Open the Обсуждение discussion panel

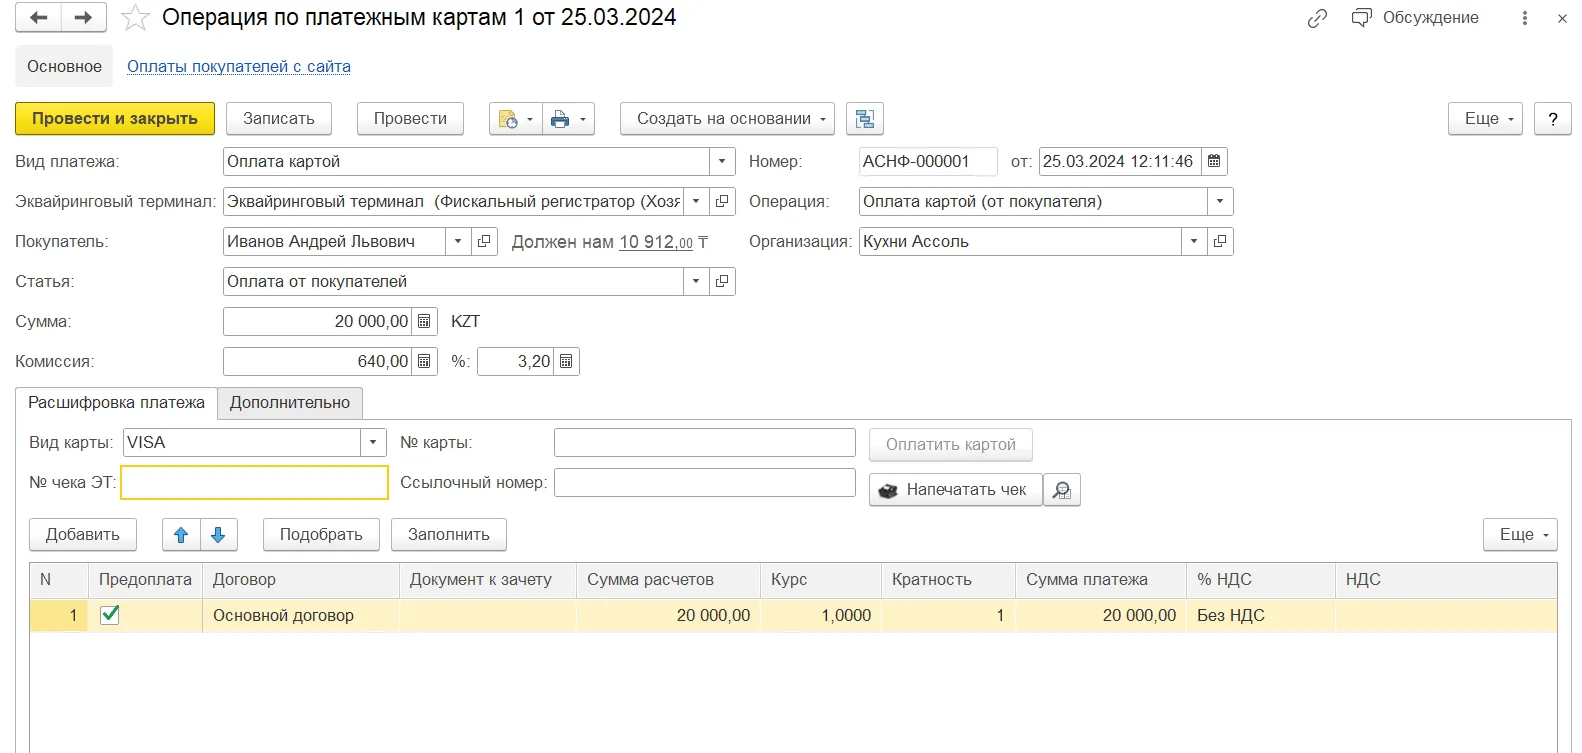(x=1414, y=18)
